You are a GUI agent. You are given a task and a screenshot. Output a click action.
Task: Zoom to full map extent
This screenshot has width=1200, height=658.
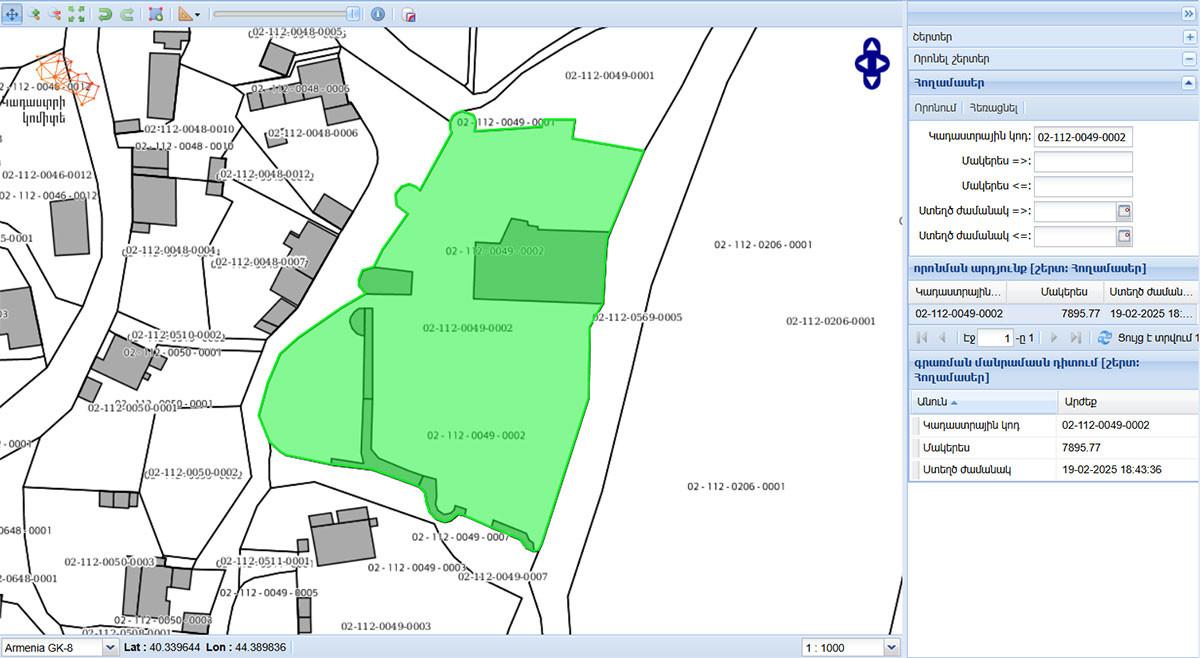76,14
